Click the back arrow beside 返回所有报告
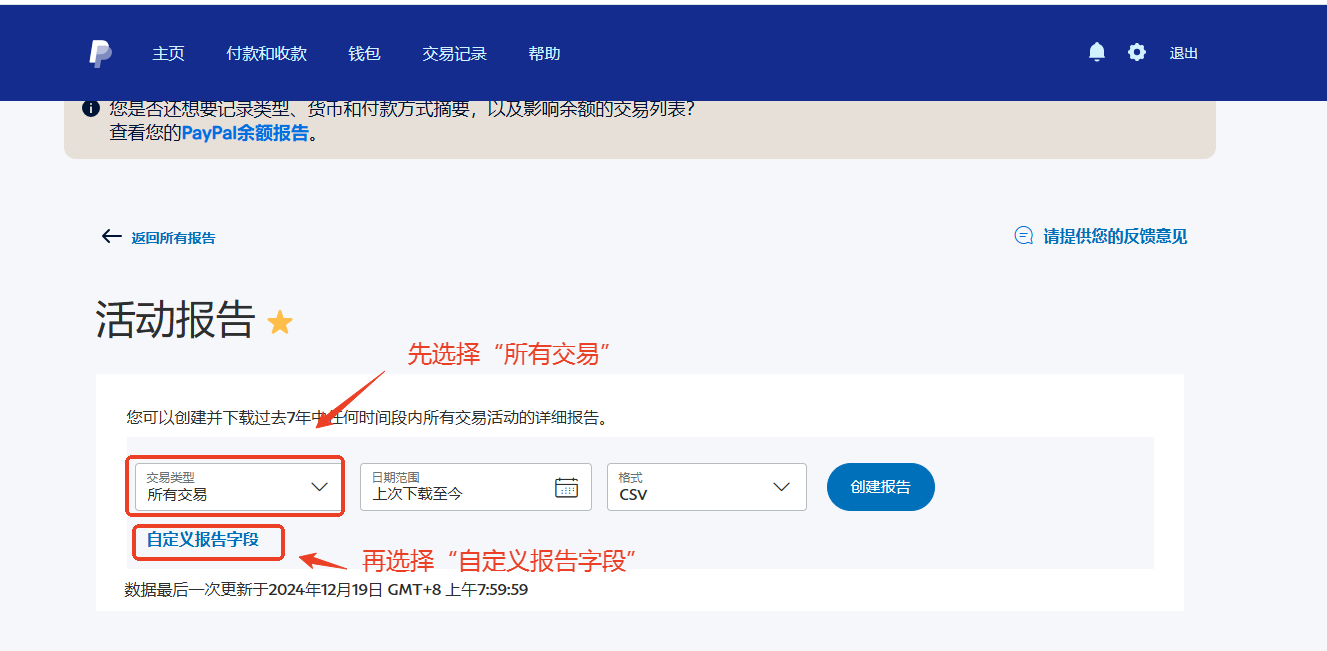The image size is (1327, 651). pyautogui.click(x=111, y=237)
